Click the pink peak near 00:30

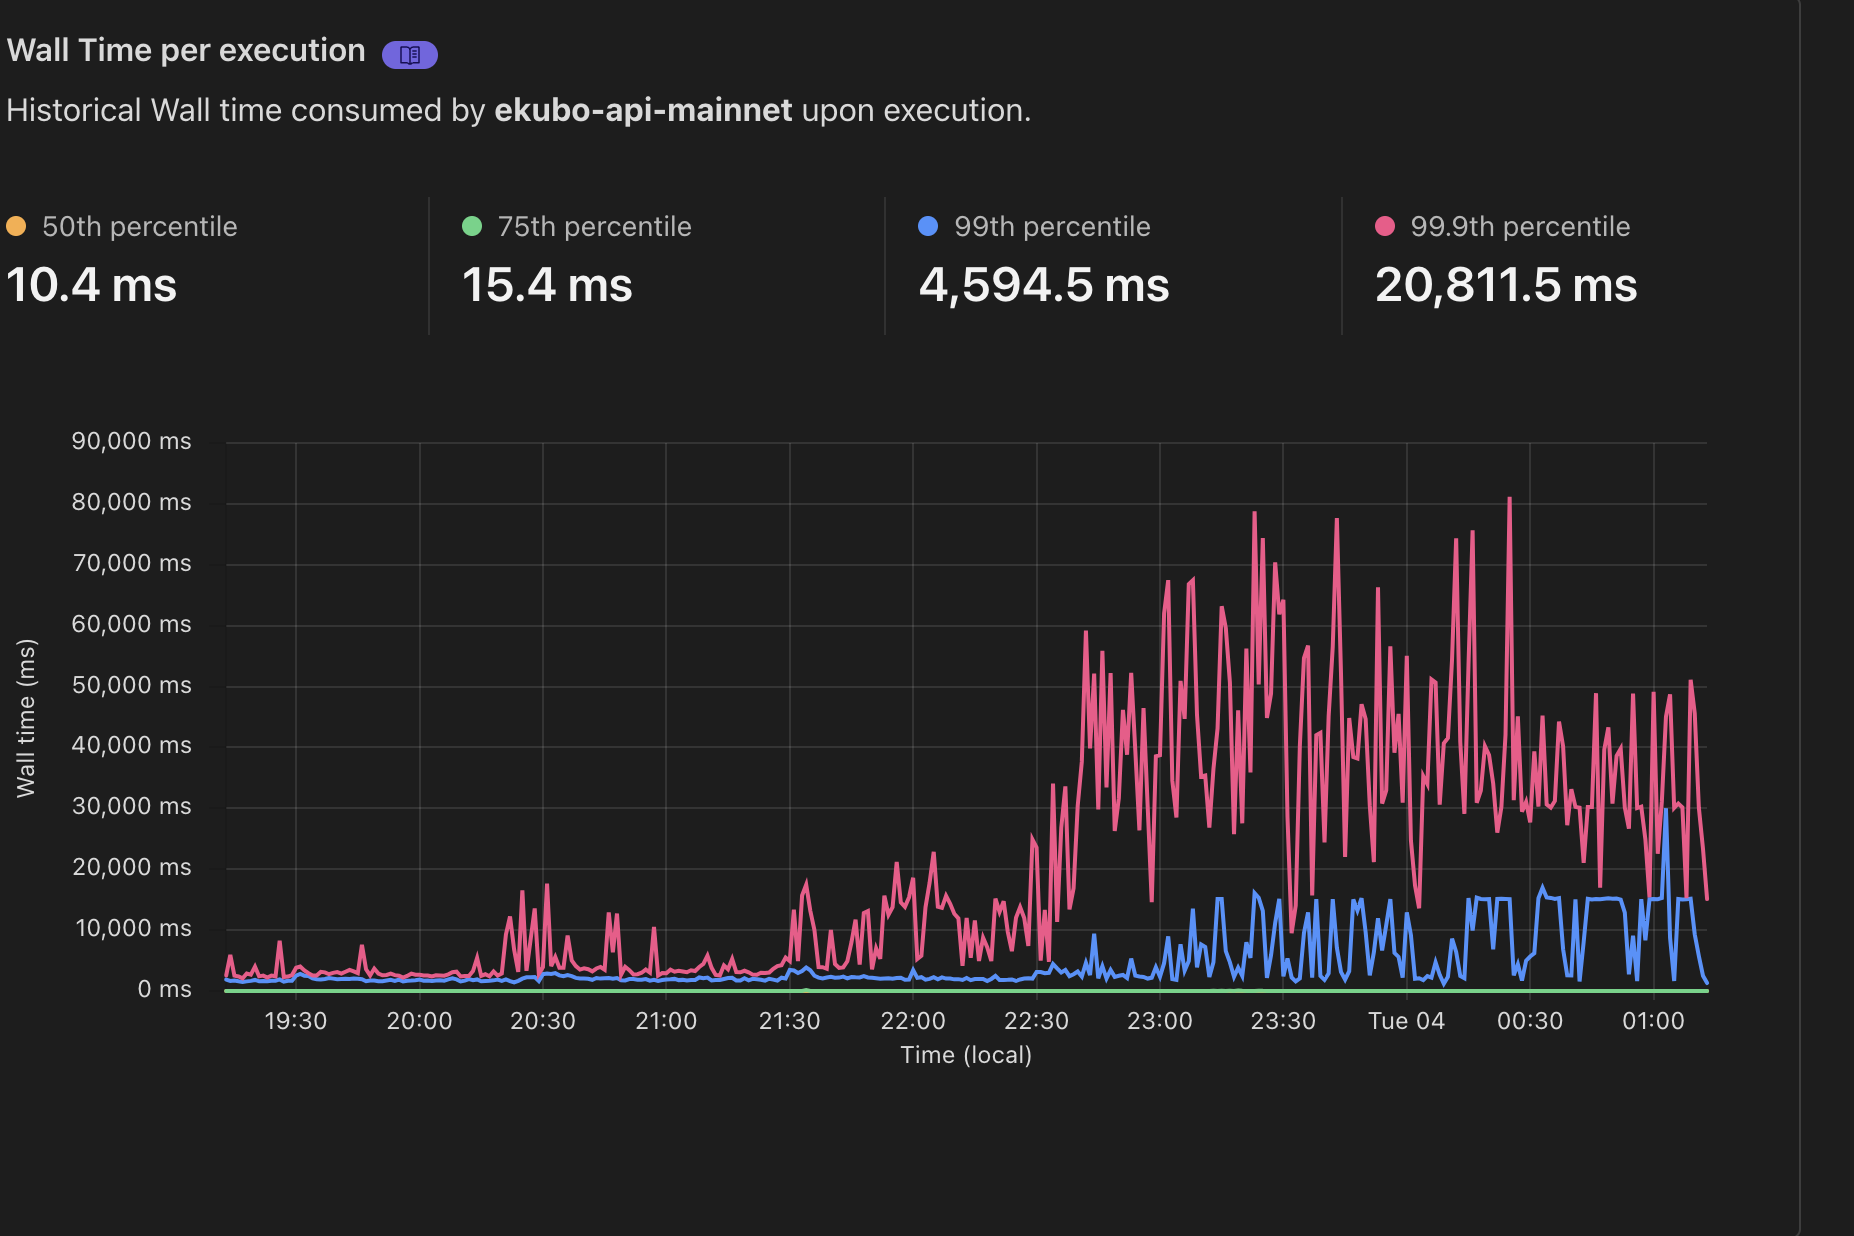[1509, 497]
